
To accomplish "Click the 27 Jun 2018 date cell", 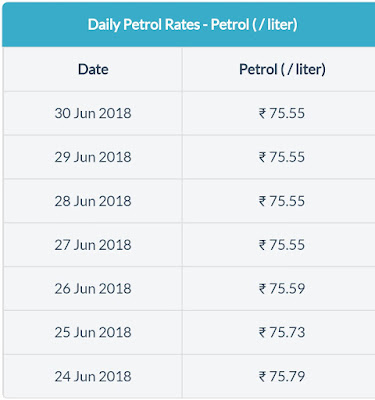I will [93, 245].
